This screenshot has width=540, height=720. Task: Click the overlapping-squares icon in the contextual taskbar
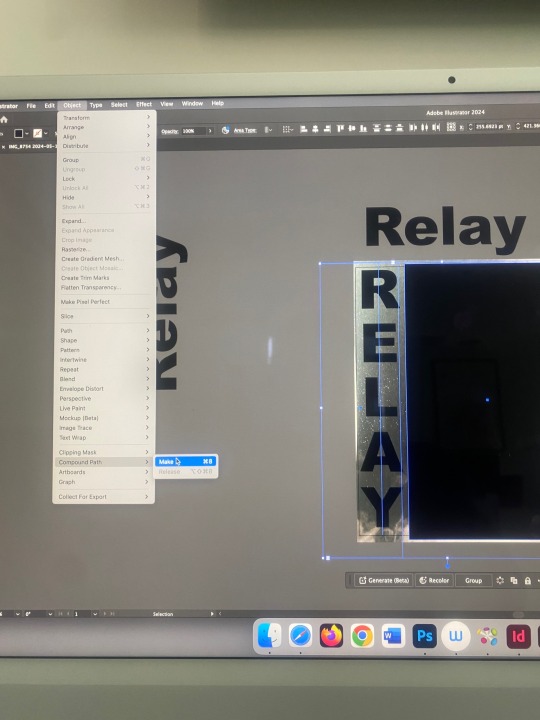514,580
